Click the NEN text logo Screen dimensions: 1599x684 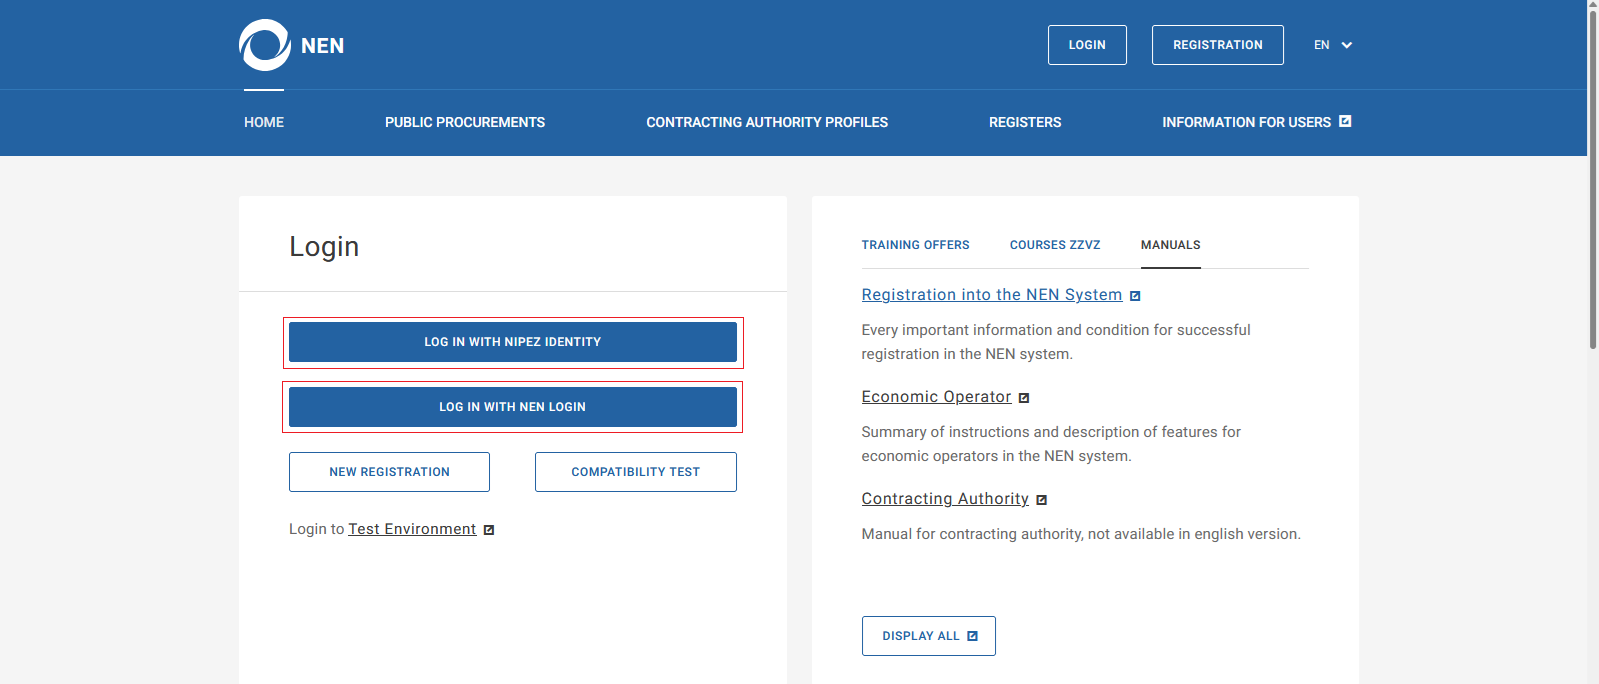click(x=322, y=46)
